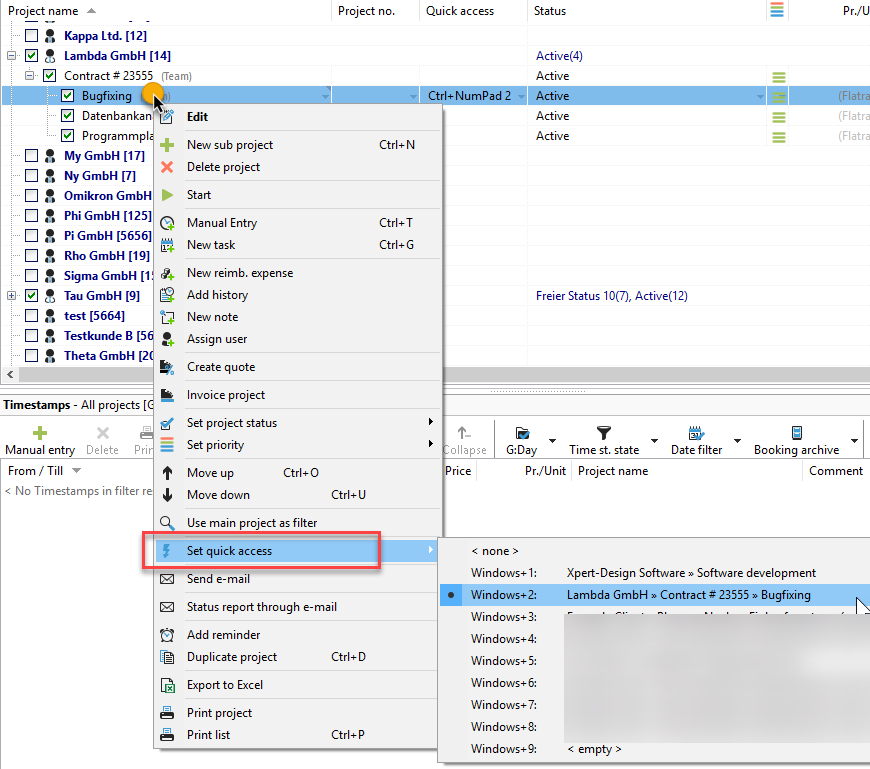Screen dimensions: 870x769
Task: Click the green plus Manual entry icon
Action: point(40,433)
